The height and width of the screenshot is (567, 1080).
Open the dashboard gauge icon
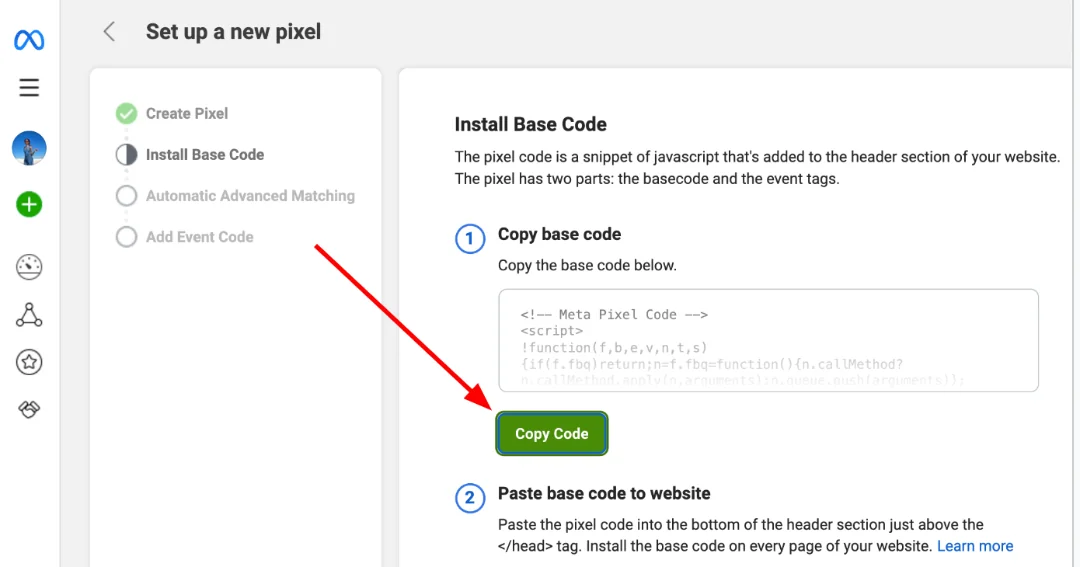29,267
